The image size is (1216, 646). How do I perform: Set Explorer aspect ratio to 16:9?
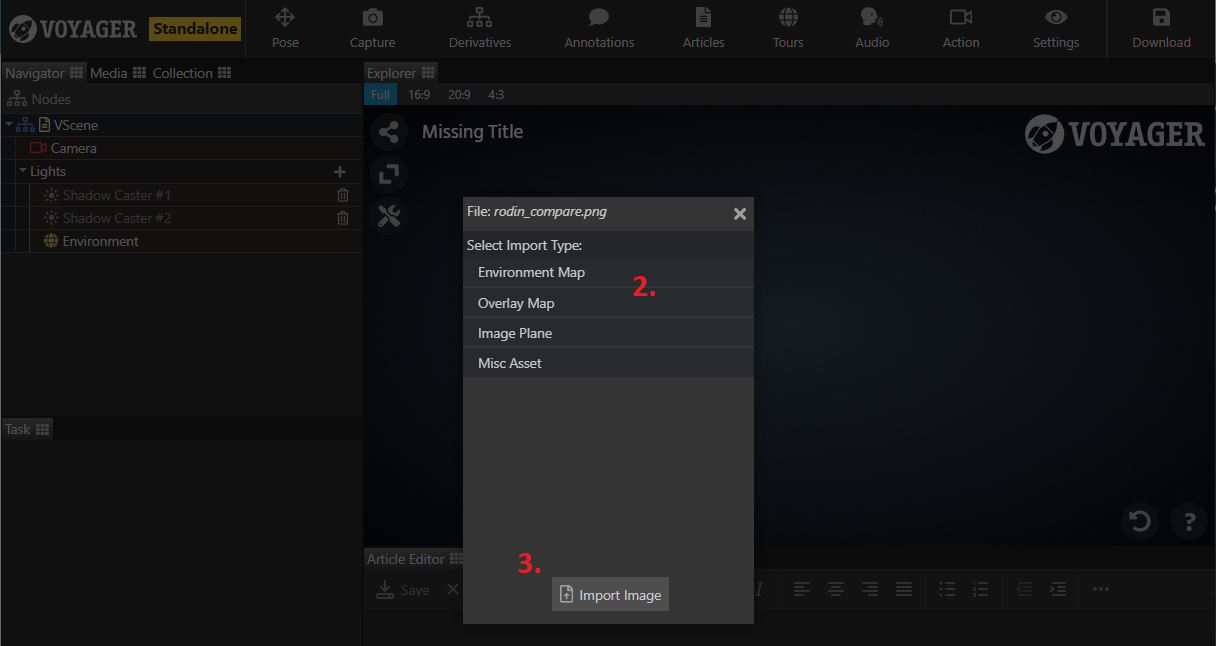point(419,95)
